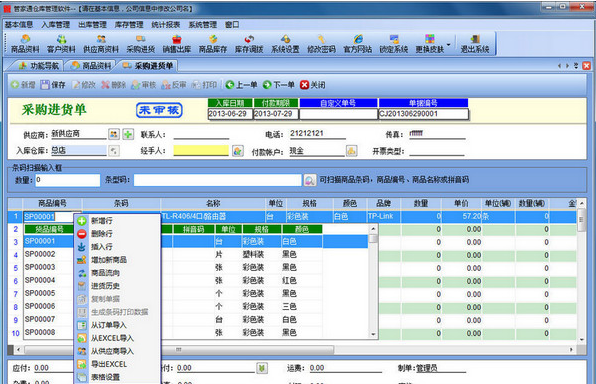596x384 pixels.
Task: Click 退出系统 toolbar icon
Action: (475, 44)
